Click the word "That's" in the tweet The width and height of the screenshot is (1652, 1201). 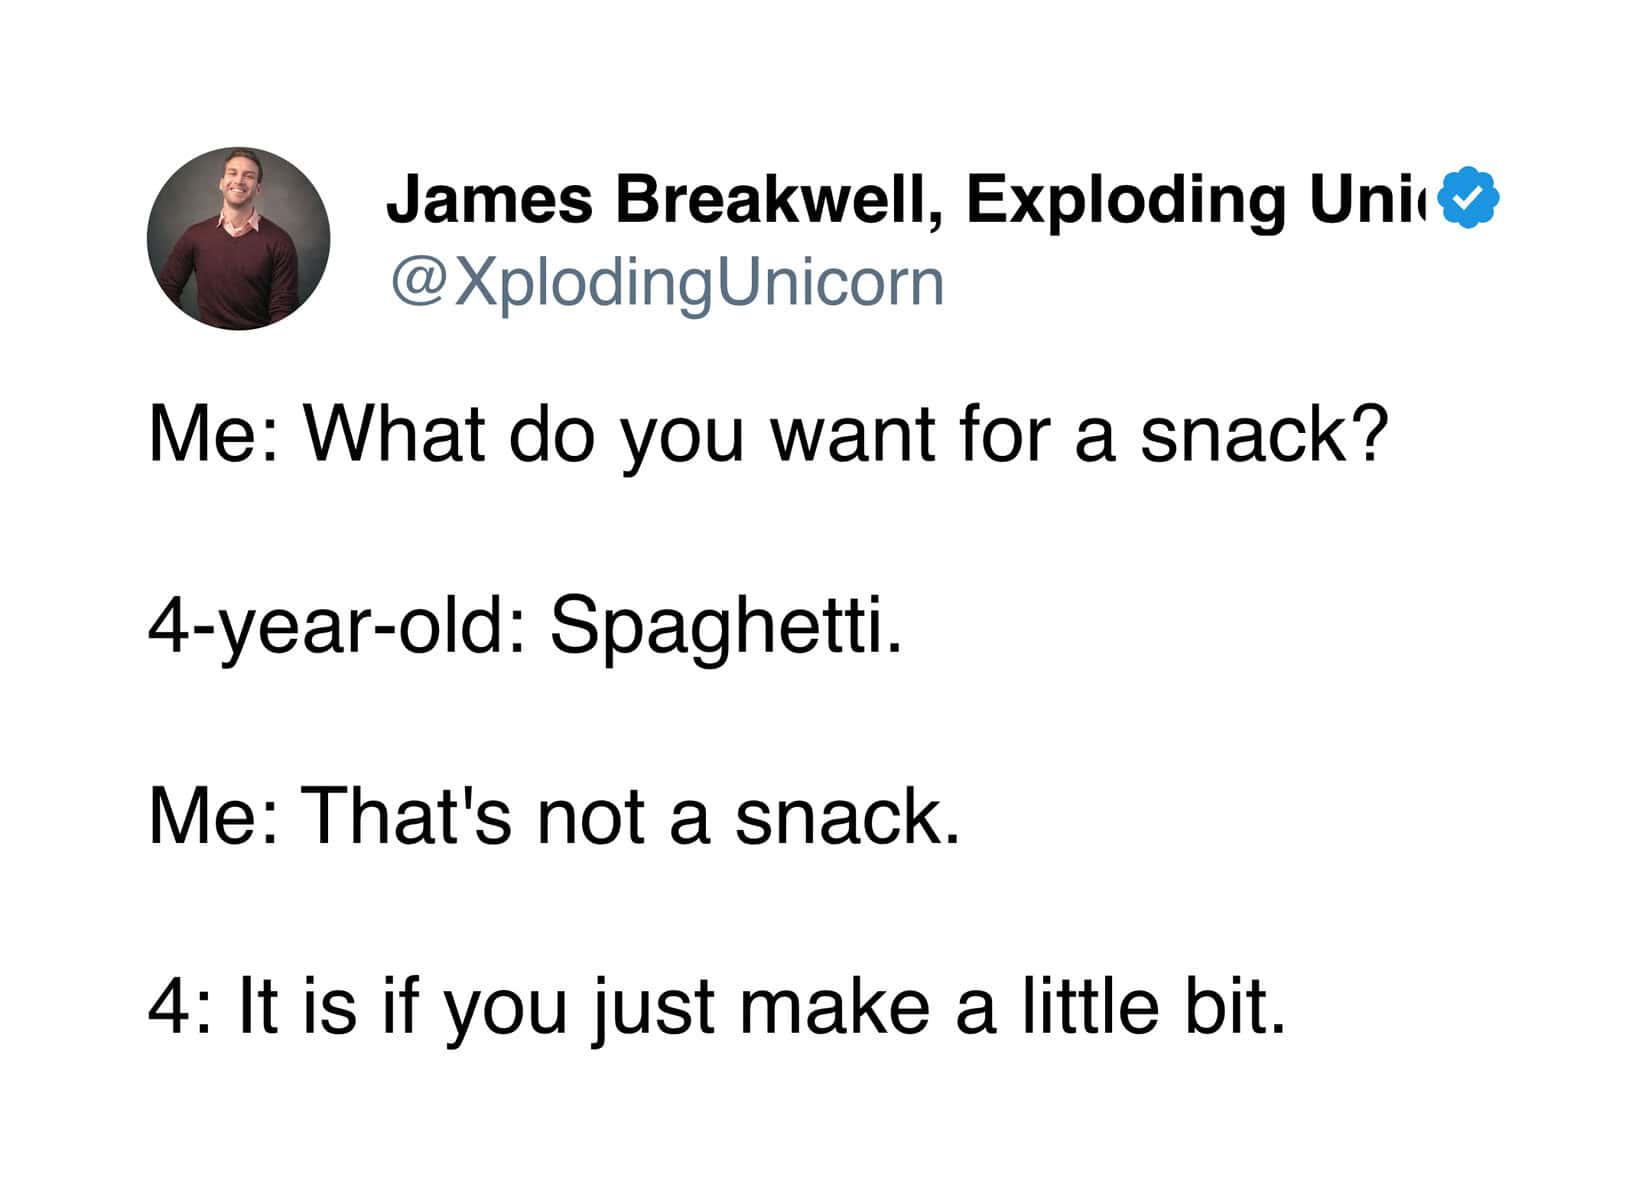[x=408, y=816]
